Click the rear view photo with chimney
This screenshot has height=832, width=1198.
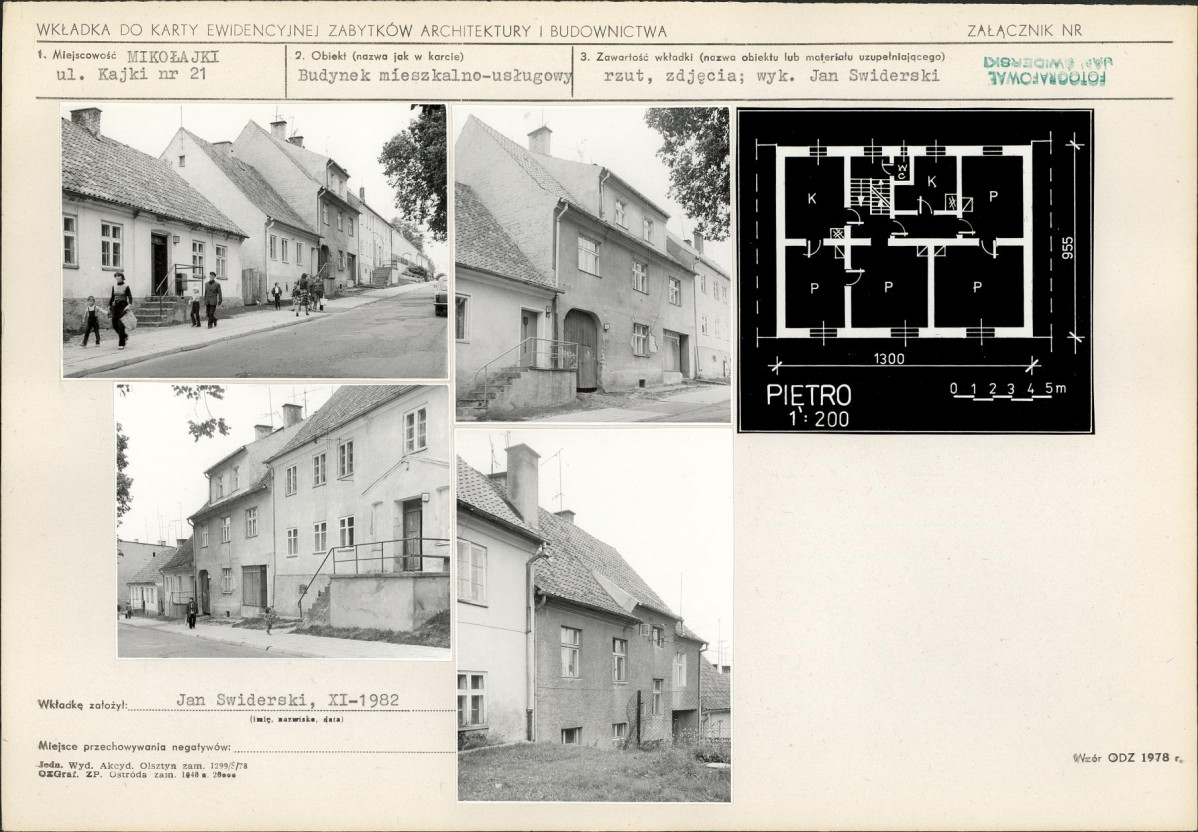point(594,615)
